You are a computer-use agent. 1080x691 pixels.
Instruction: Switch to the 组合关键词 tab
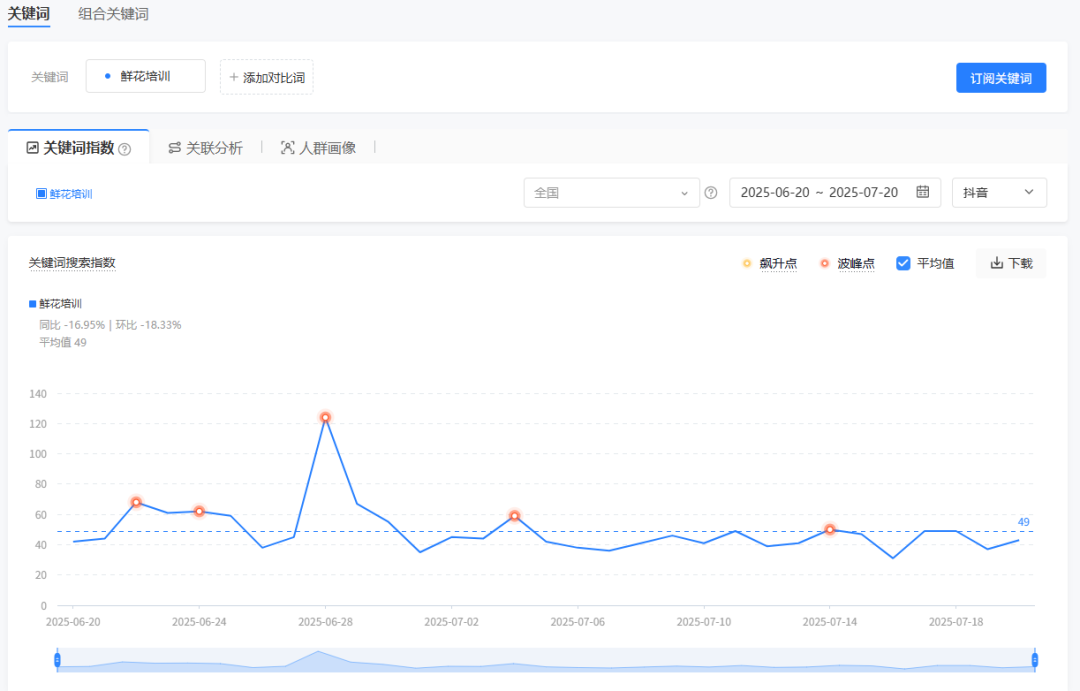pos(114,14)
